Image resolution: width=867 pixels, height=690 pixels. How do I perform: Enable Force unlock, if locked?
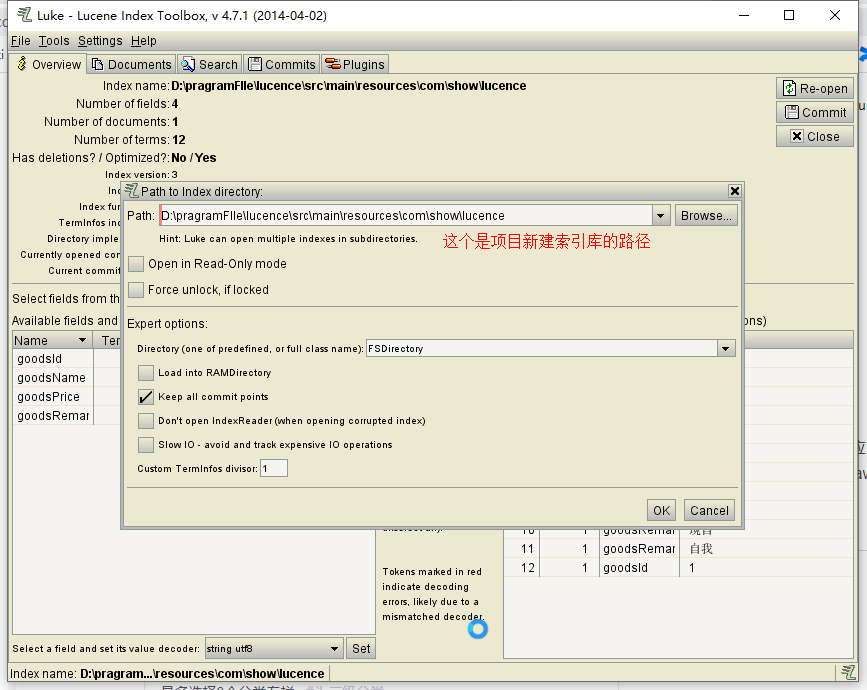tap(136, 290)
